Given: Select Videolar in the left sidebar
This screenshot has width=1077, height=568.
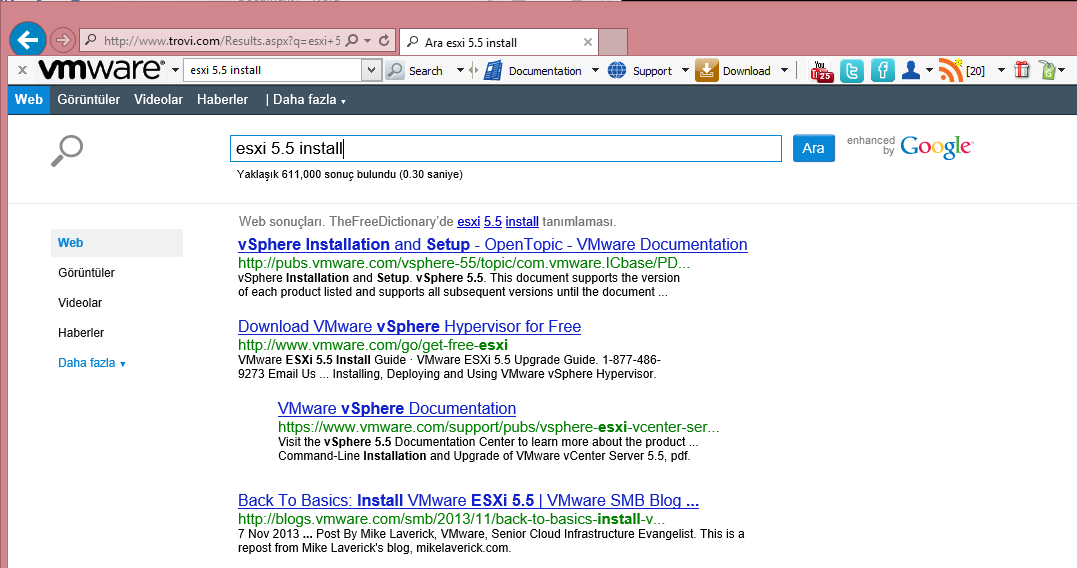Looking at the screenshot, I should pyautogui.click(x=80, y=303).
